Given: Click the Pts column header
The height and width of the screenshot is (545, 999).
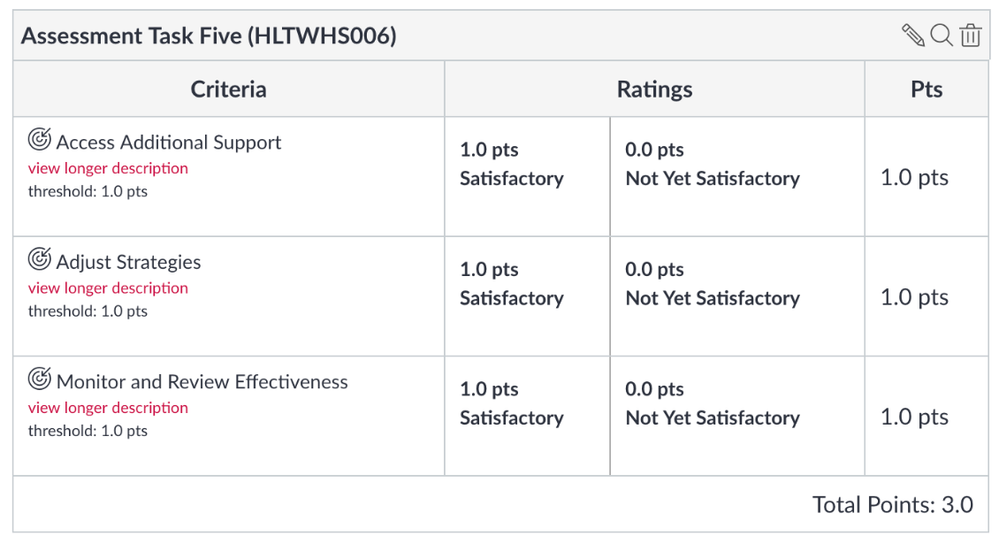Looking at the screenshot, I should (x=926, y=89).
